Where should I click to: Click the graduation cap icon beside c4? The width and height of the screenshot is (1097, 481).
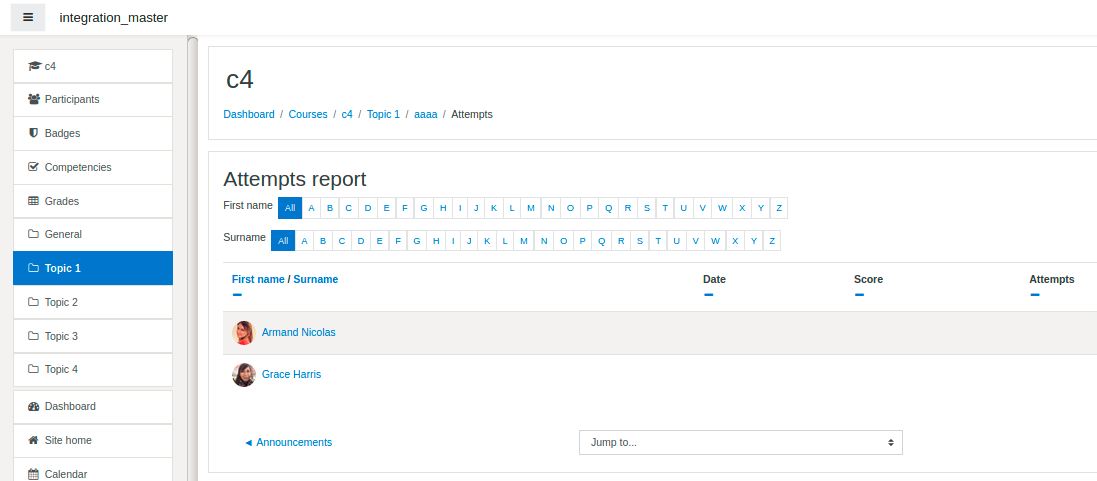point(34,66)
